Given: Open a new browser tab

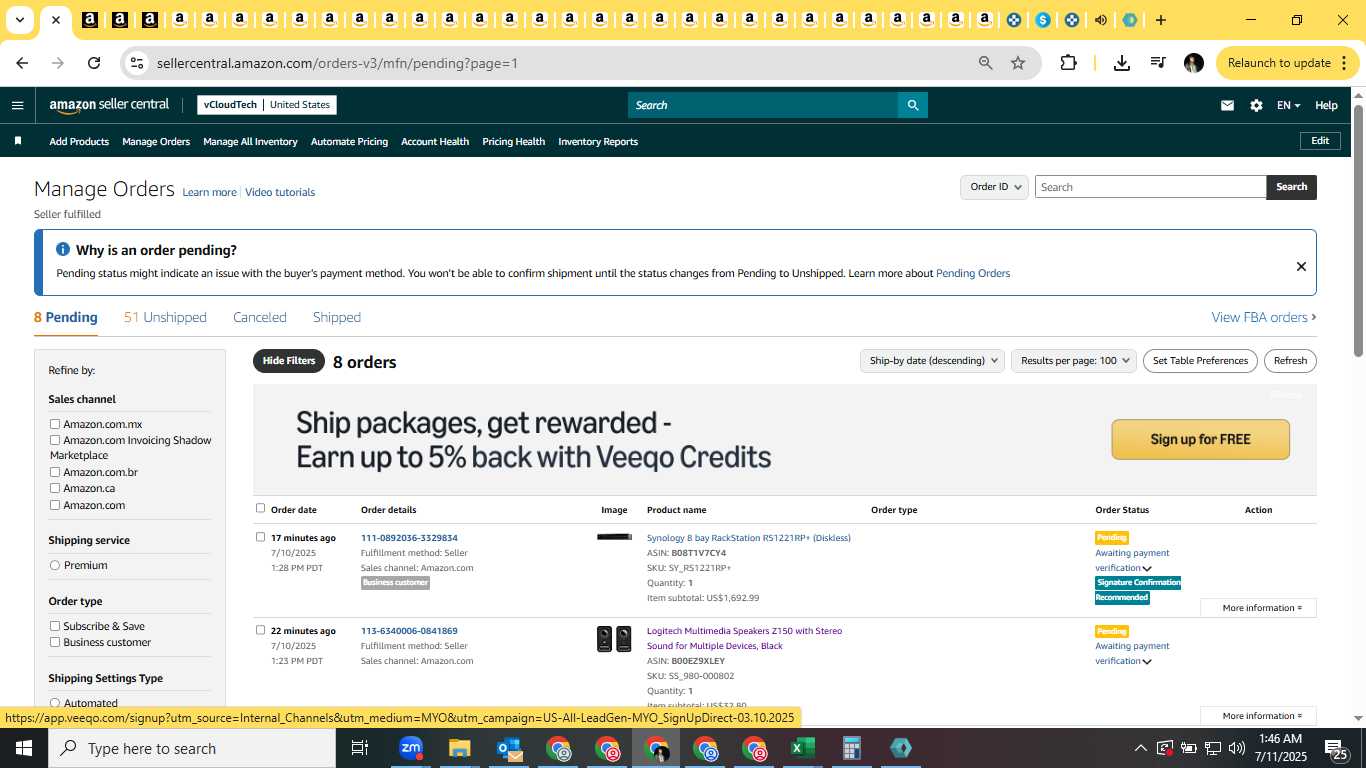Looking at the screenshot, I should coord(1160,20).
